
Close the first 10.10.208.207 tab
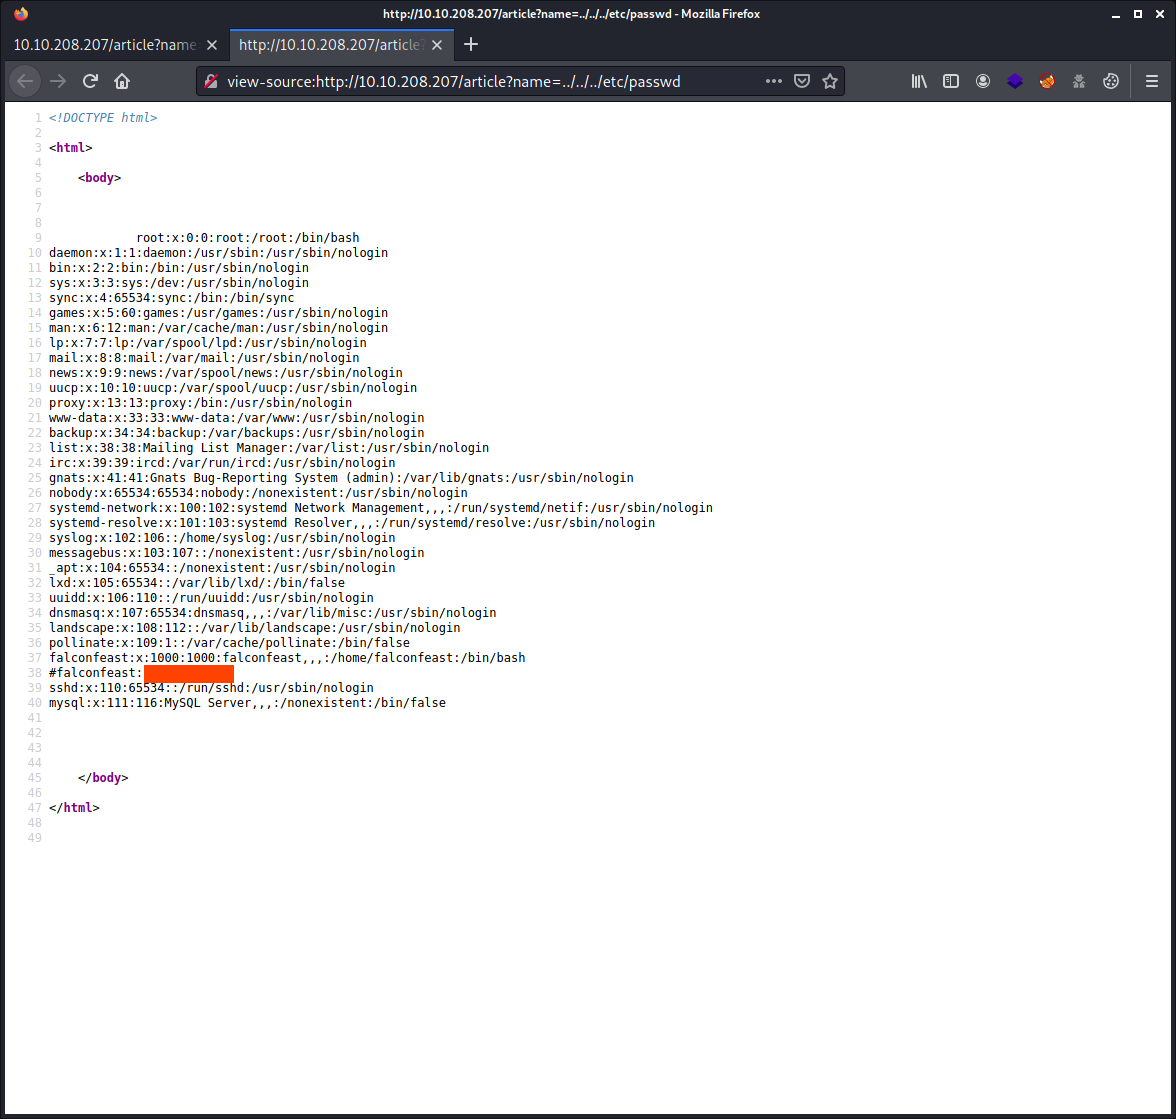coord(212,45)
